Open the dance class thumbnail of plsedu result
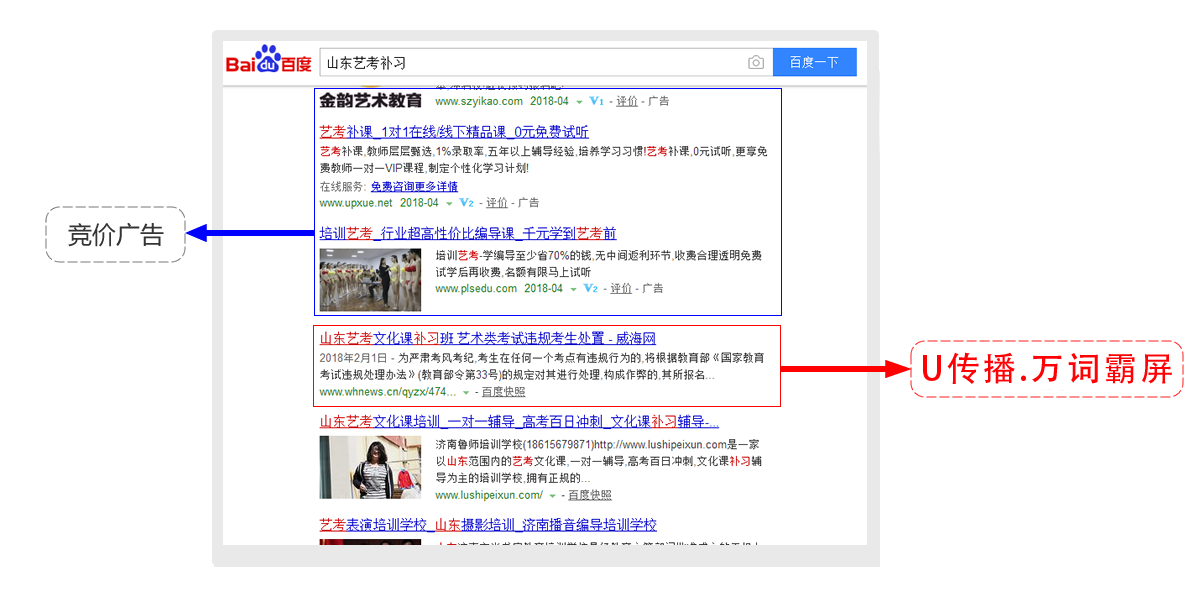The image size is (1200, 600). 370,280
